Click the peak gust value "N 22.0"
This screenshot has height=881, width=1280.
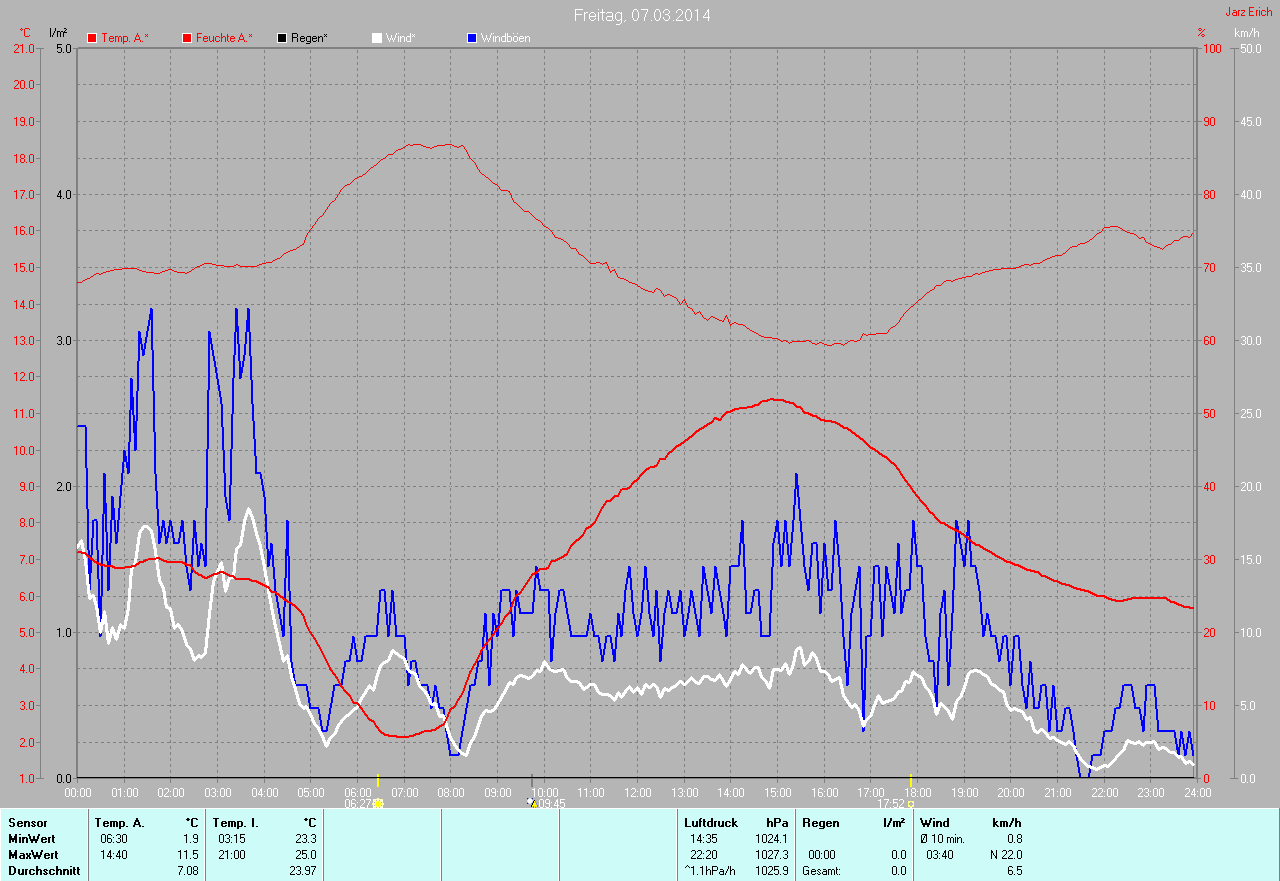1004,855
